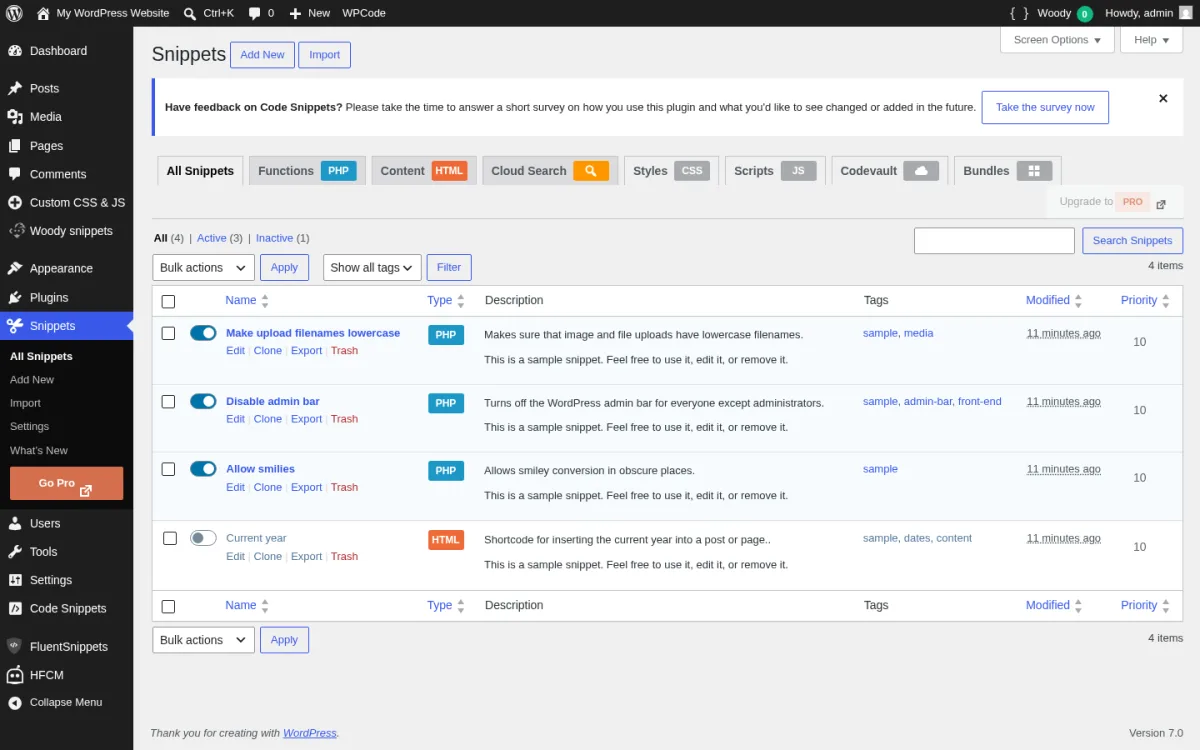
Task: Click Take the survey now
Action: click(1045, 107)
